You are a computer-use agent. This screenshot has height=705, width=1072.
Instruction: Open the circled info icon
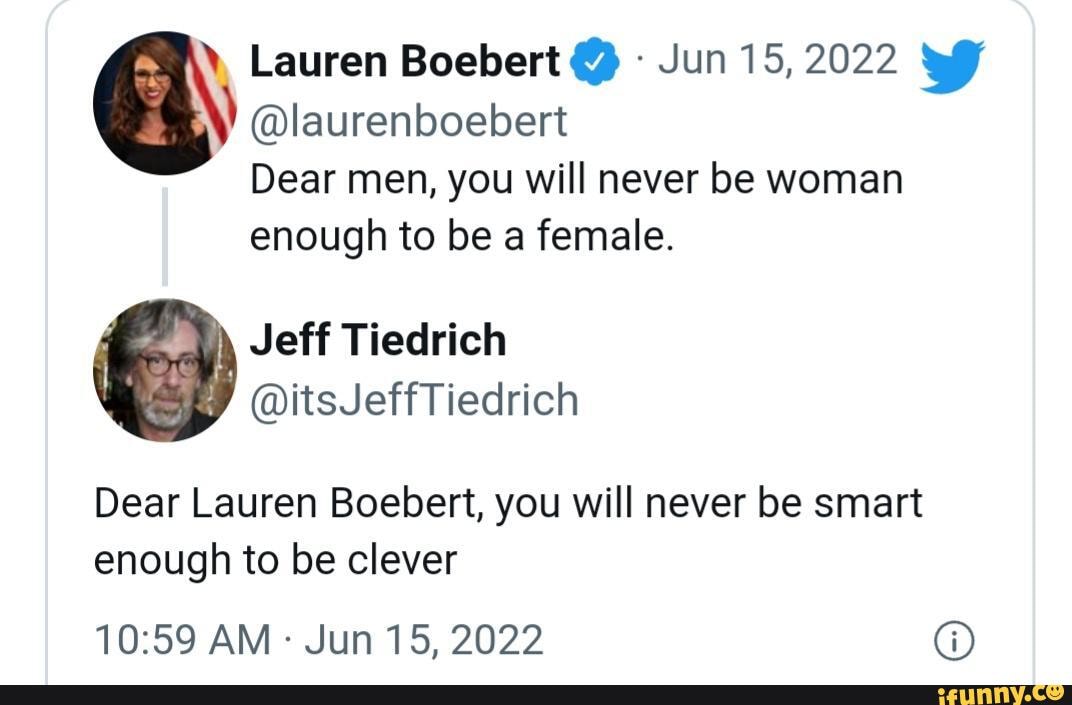(956, 641)
